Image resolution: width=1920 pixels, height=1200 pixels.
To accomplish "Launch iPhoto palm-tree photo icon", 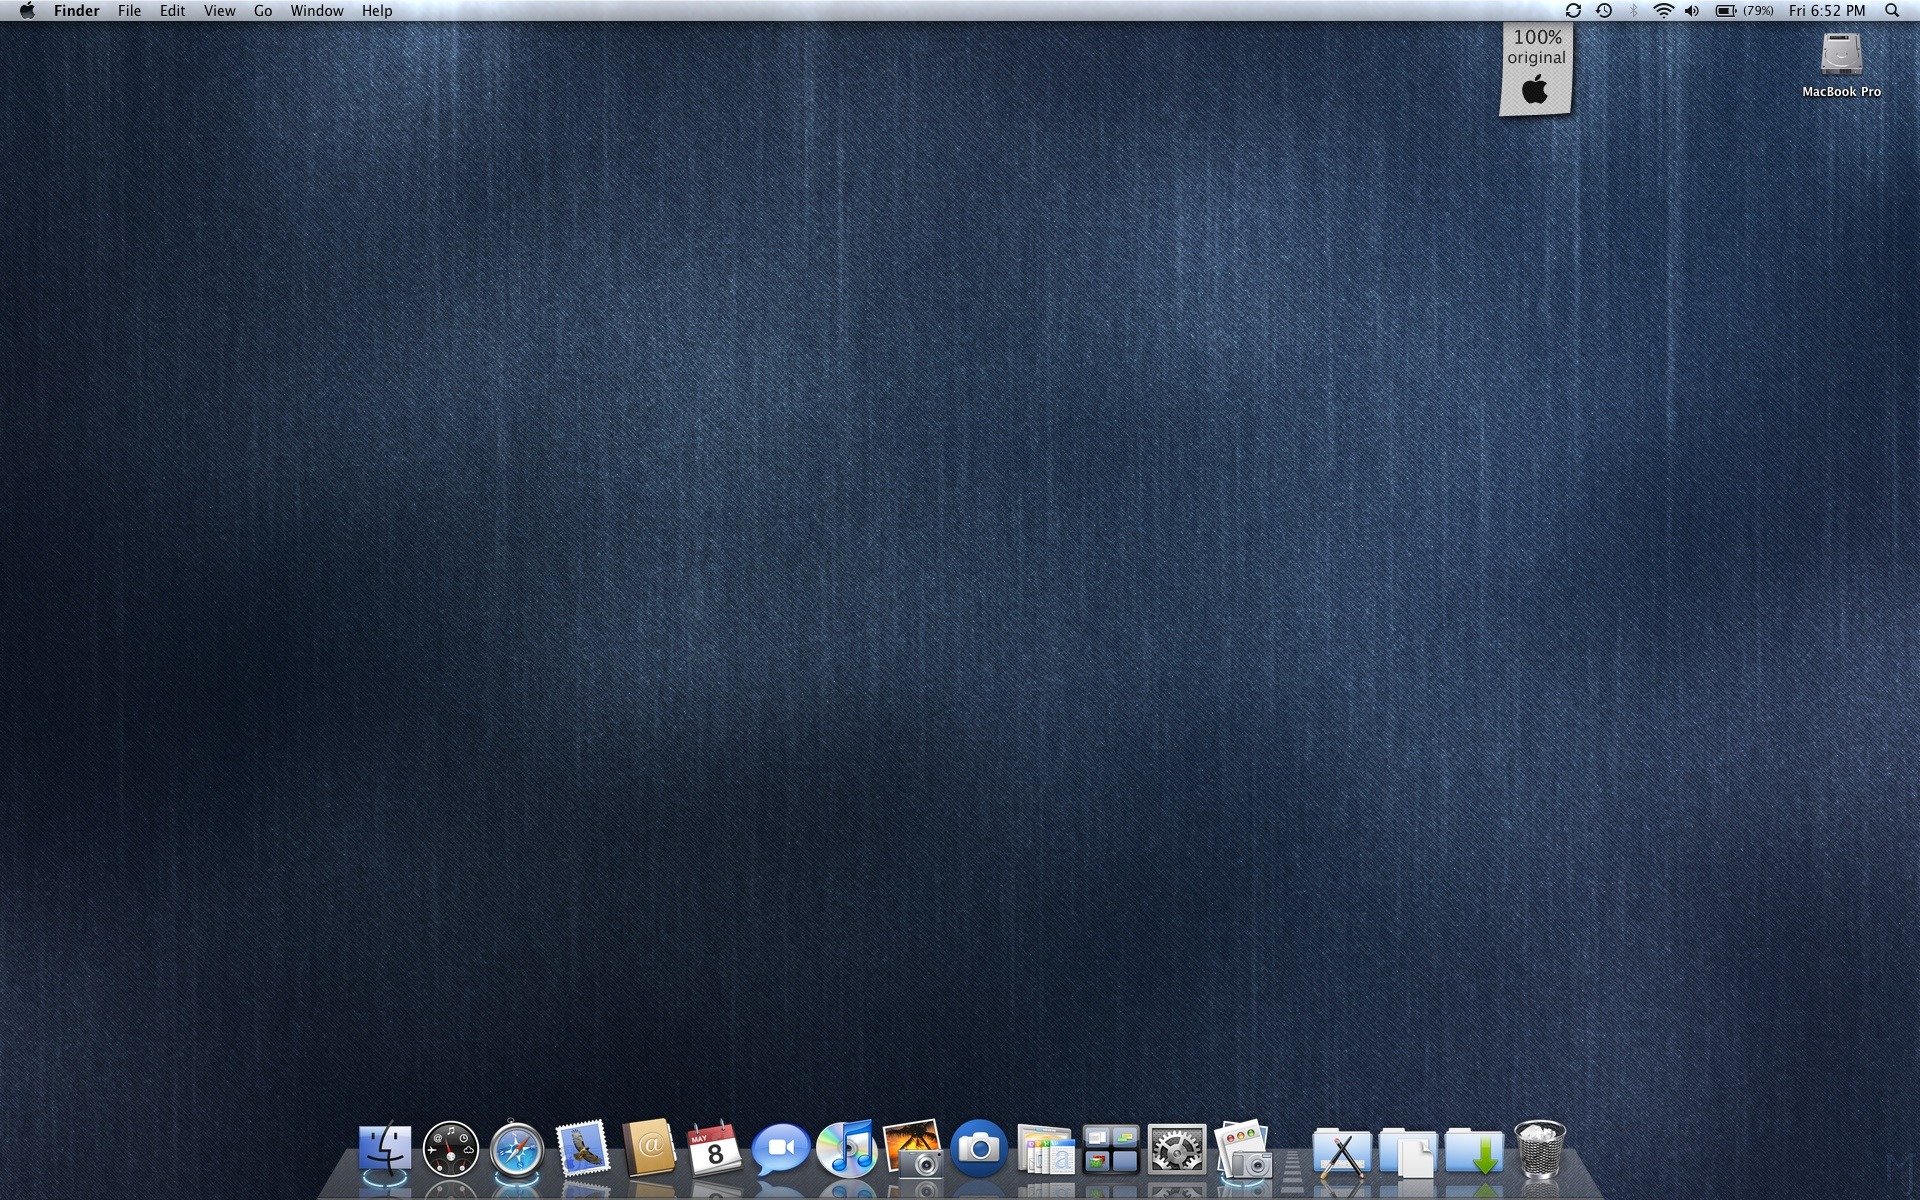I will [x=913, y=1150].
